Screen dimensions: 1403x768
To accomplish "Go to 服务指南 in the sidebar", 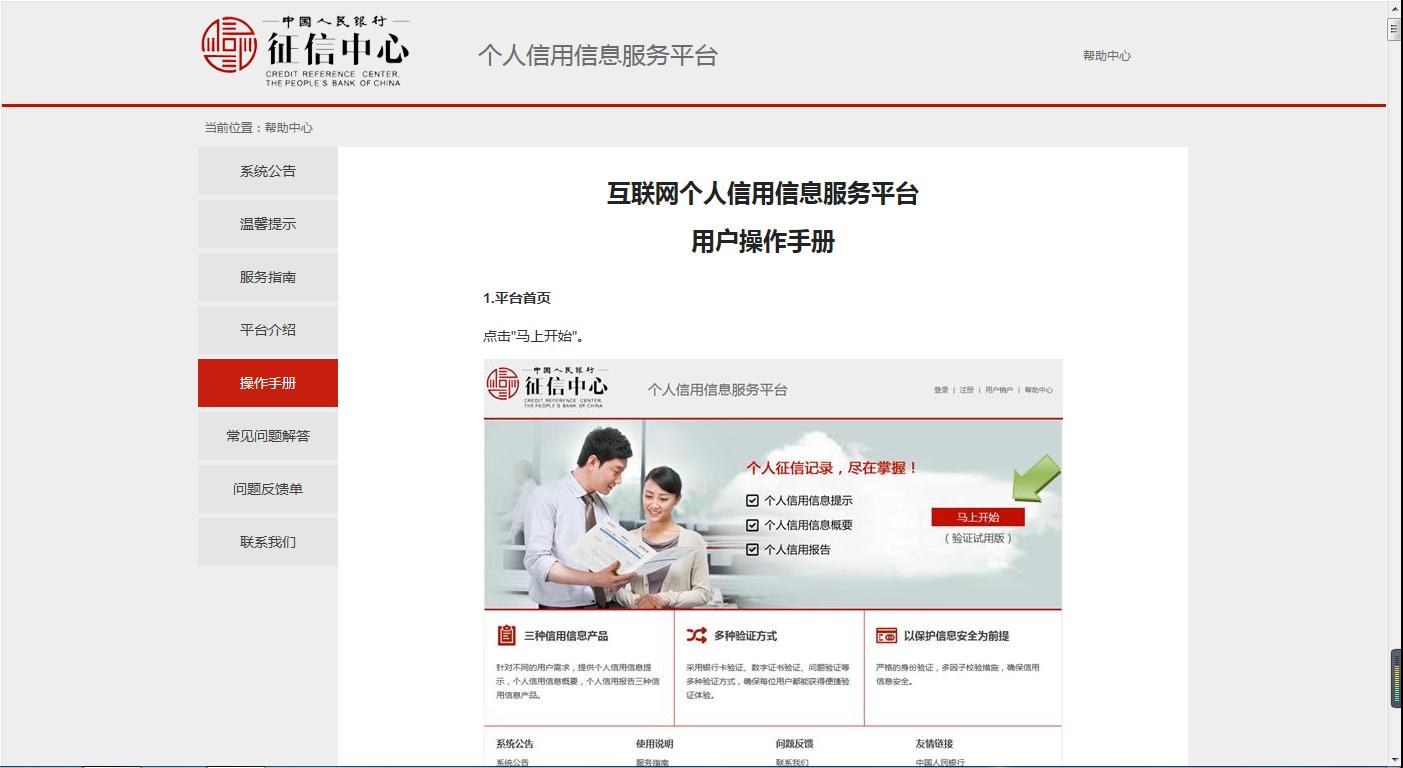I will pos(268,277).
